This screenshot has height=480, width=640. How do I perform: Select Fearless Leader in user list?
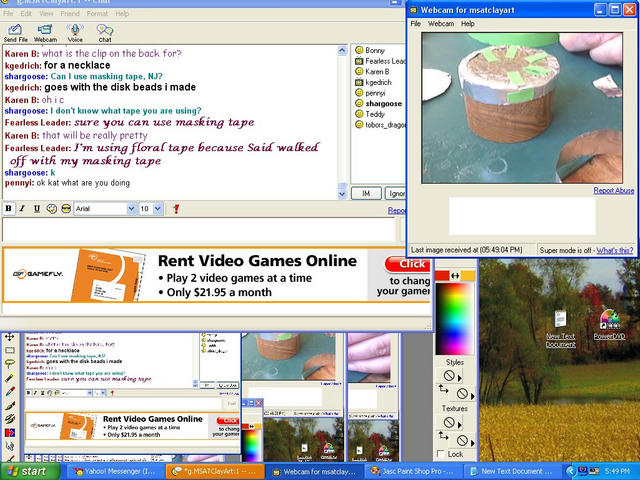point(380,61)
